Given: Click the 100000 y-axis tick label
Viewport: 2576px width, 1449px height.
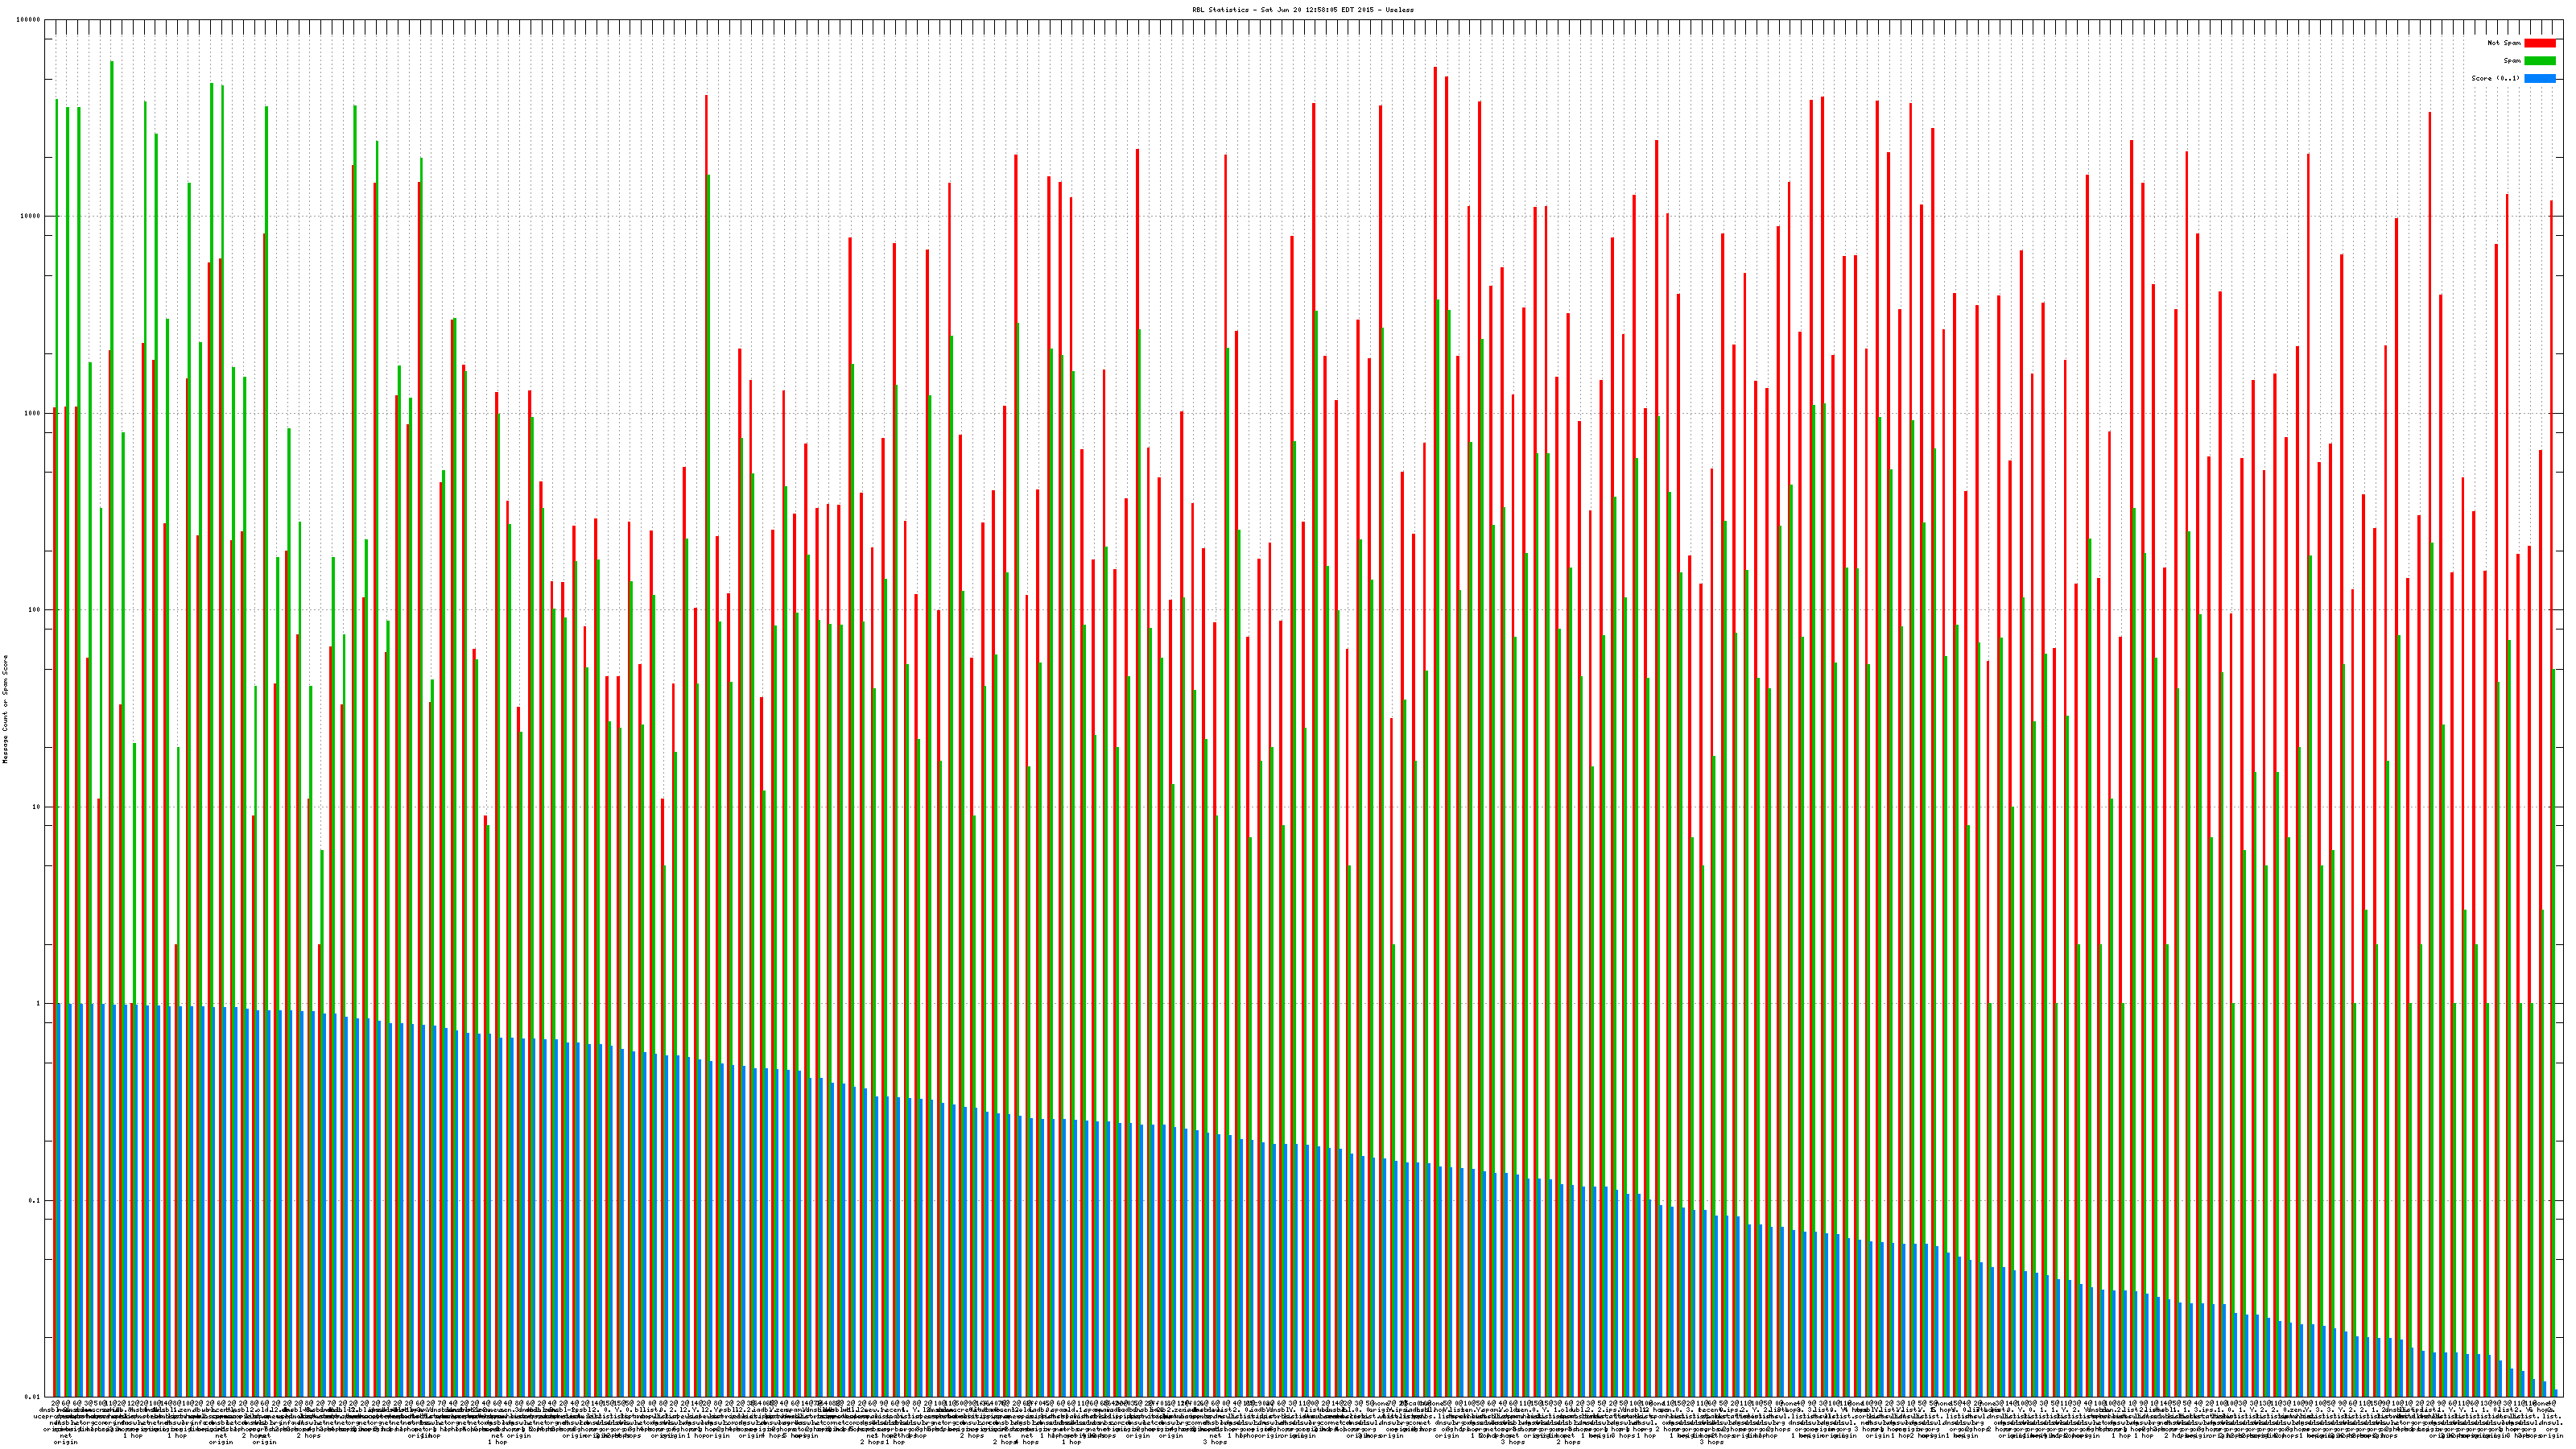Looking at the screenshot, I should [29, 20].
